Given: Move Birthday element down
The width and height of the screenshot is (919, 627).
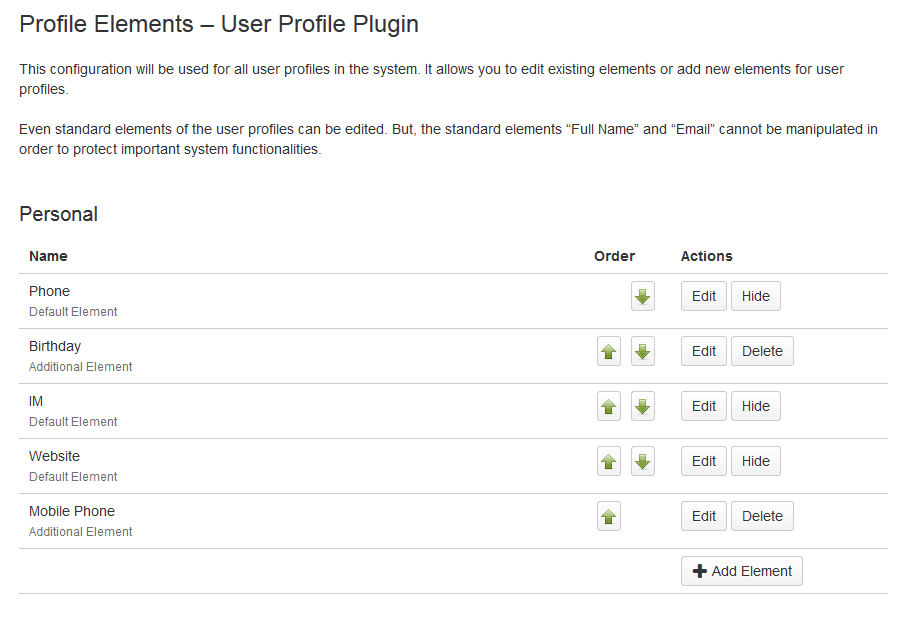Looking at the screenshot, I should [x=643, y=352].
